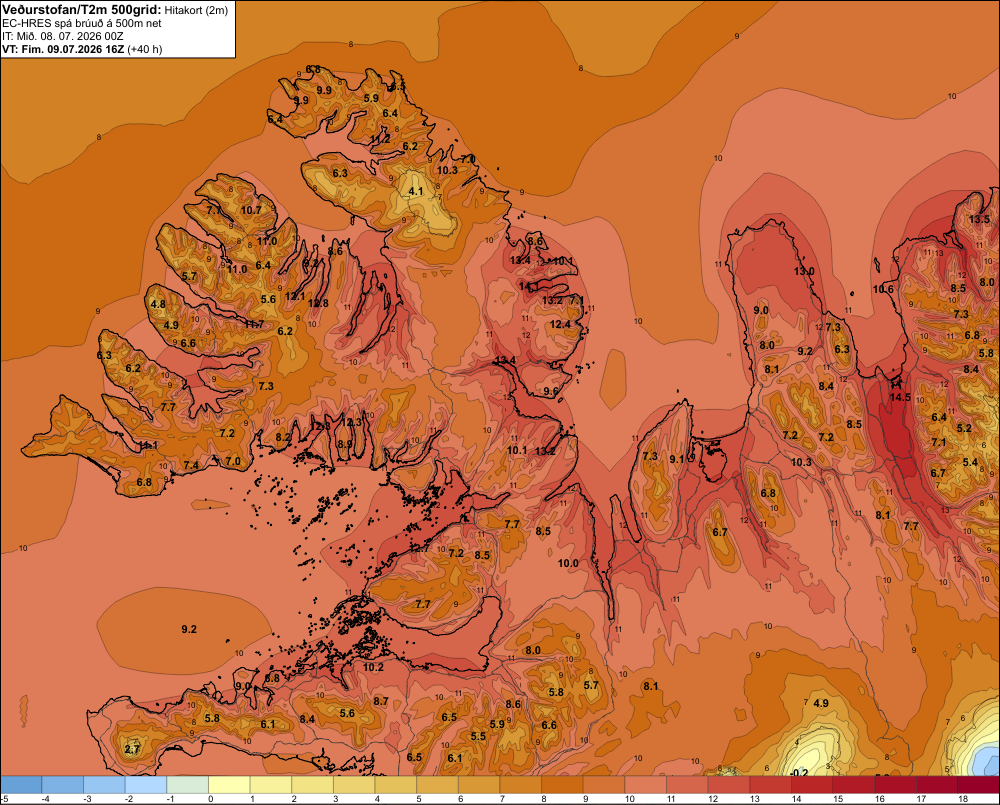Click the pale yellow 0–1 legend swatch

tap(230, 785)
